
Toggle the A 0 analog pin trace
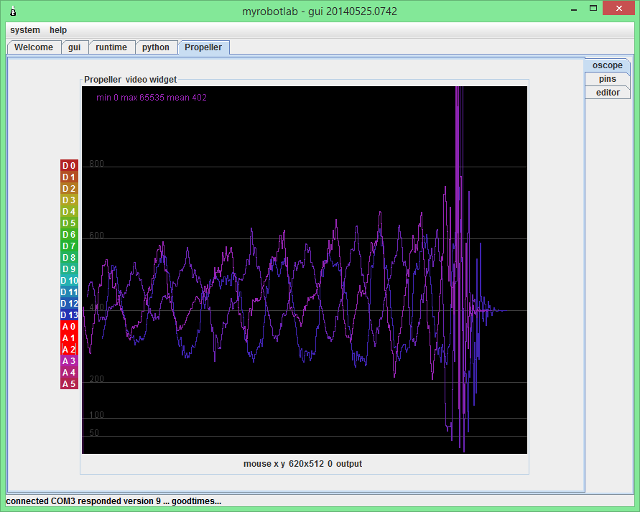tap(69, 326)
